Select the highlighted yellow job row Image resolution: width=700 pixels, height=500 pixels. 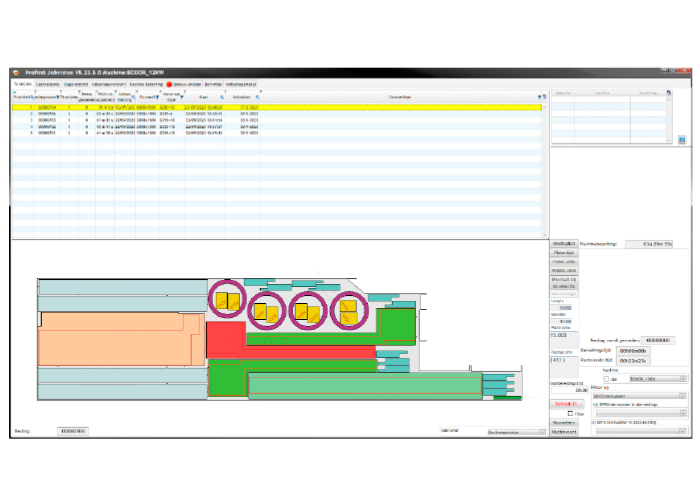(x=270, y=106)
